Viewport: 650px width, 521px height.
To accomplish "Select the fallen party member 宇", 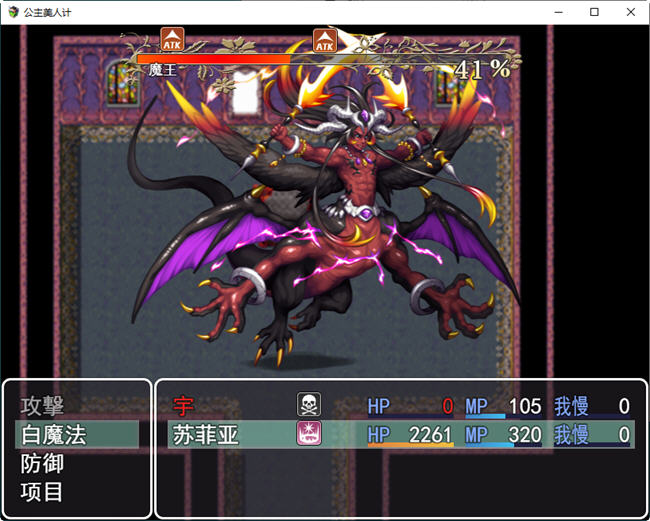I will tap(184, 406).
